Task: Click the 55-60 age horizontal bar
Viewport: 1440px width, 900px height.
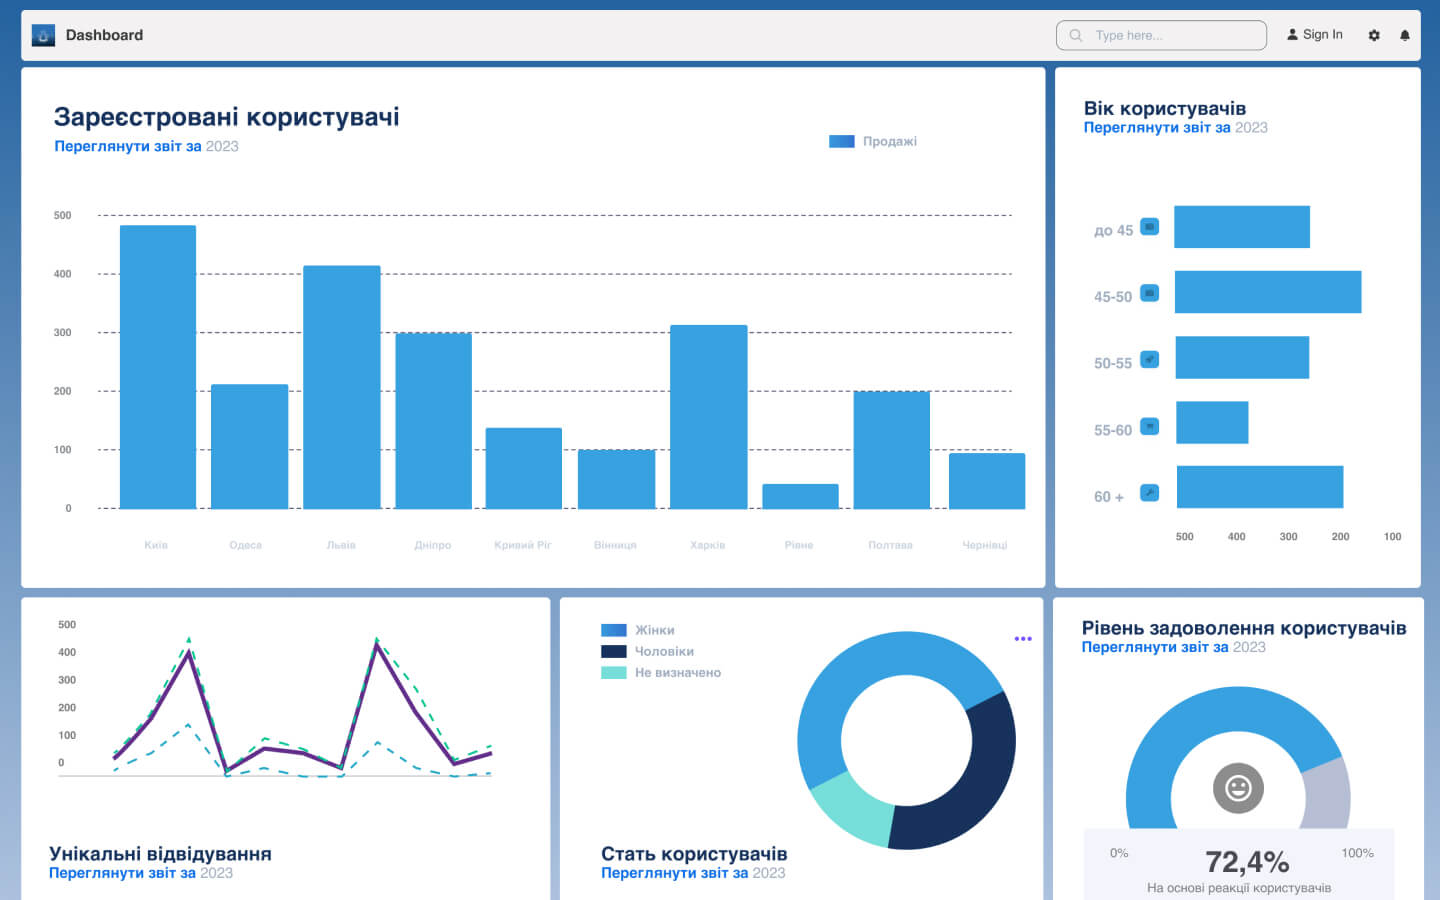Action: 1212,422
